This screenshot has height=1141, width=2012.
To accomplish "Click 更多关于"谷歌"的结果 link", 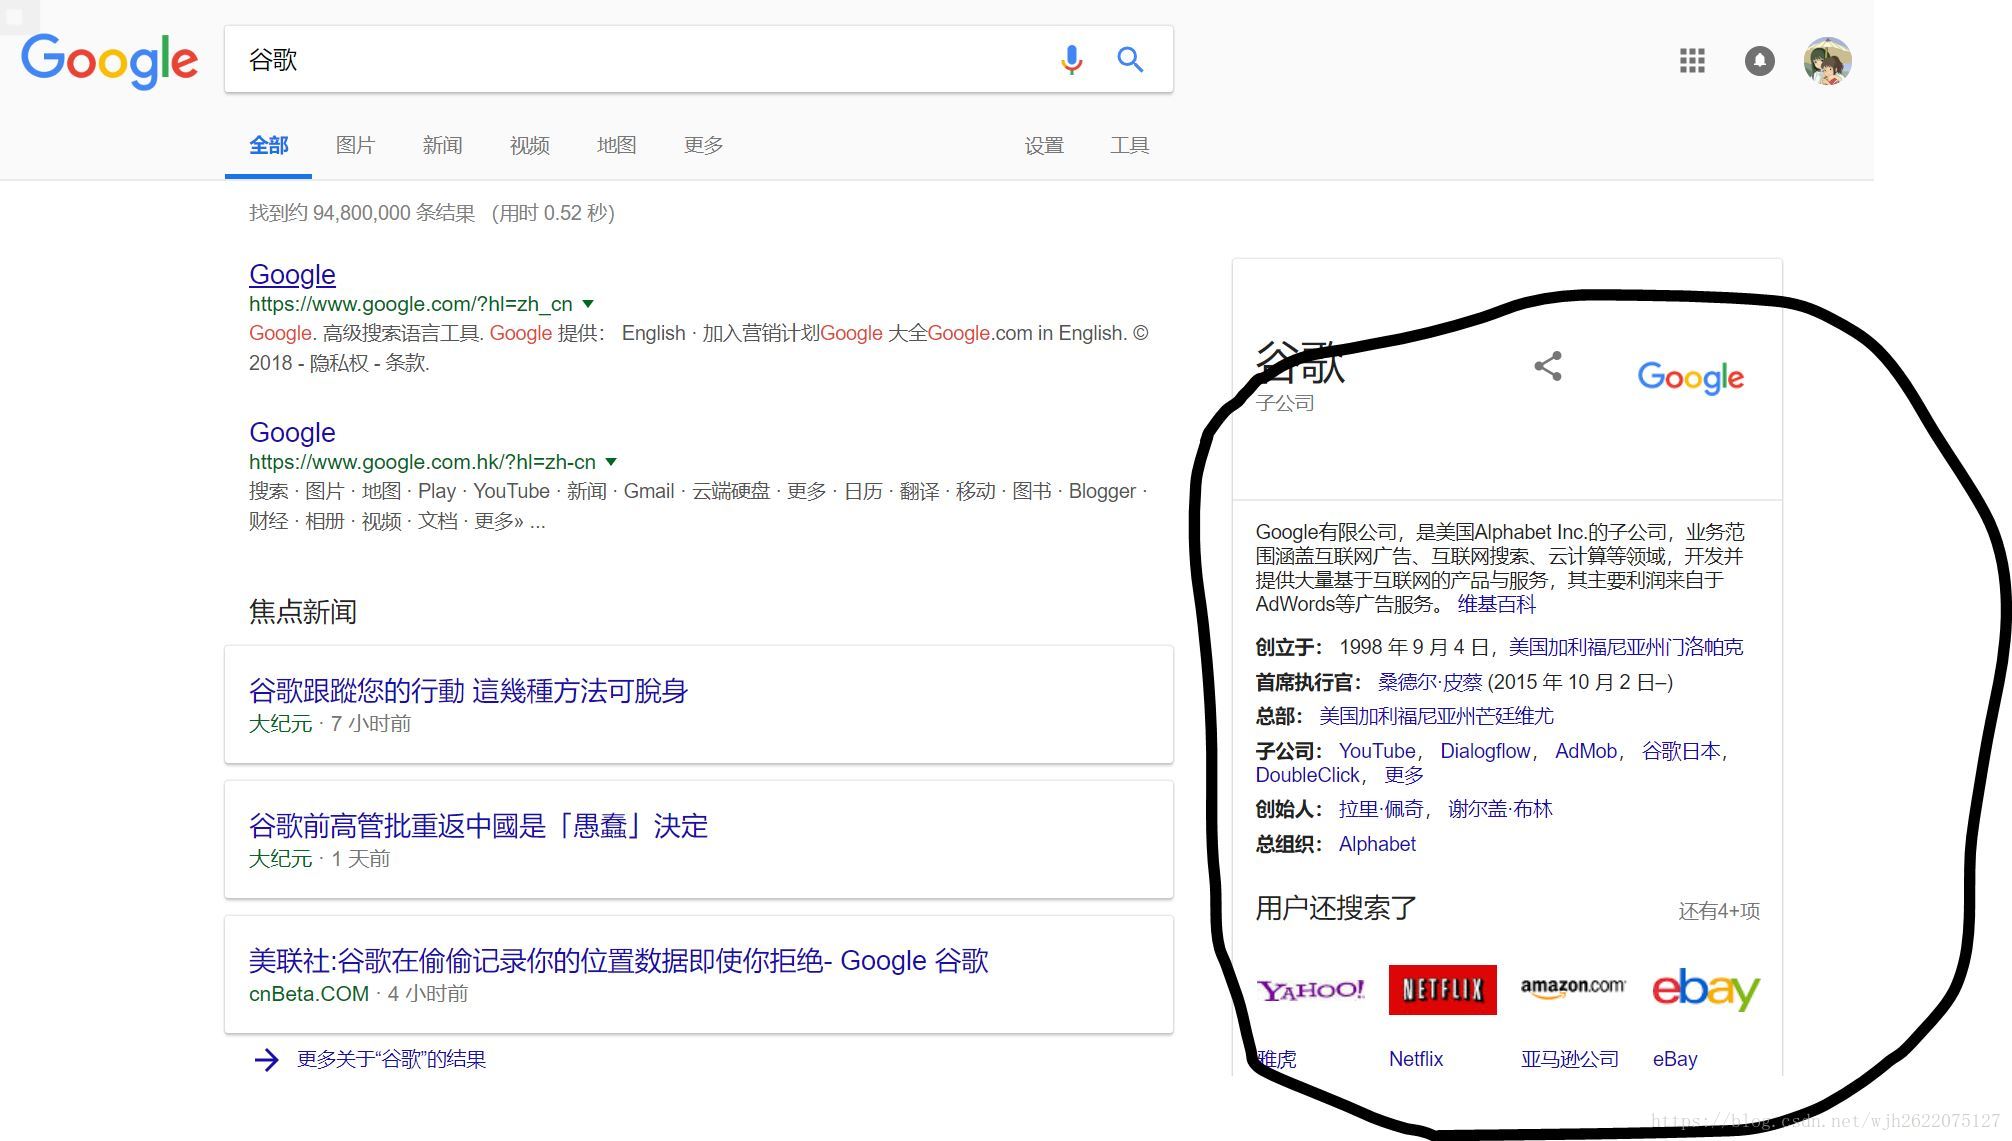I will pos(391,1059).
